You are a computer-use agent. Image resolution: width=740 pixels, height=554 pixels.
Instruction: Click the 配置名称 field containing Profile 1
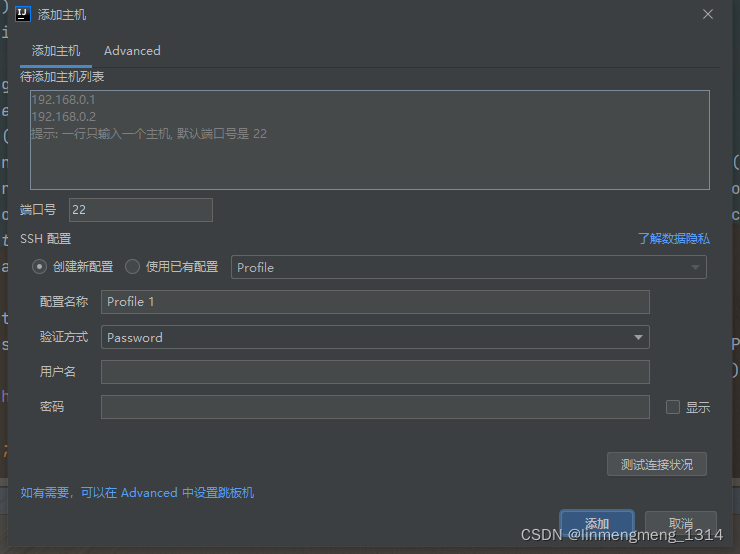coord(375,302)
